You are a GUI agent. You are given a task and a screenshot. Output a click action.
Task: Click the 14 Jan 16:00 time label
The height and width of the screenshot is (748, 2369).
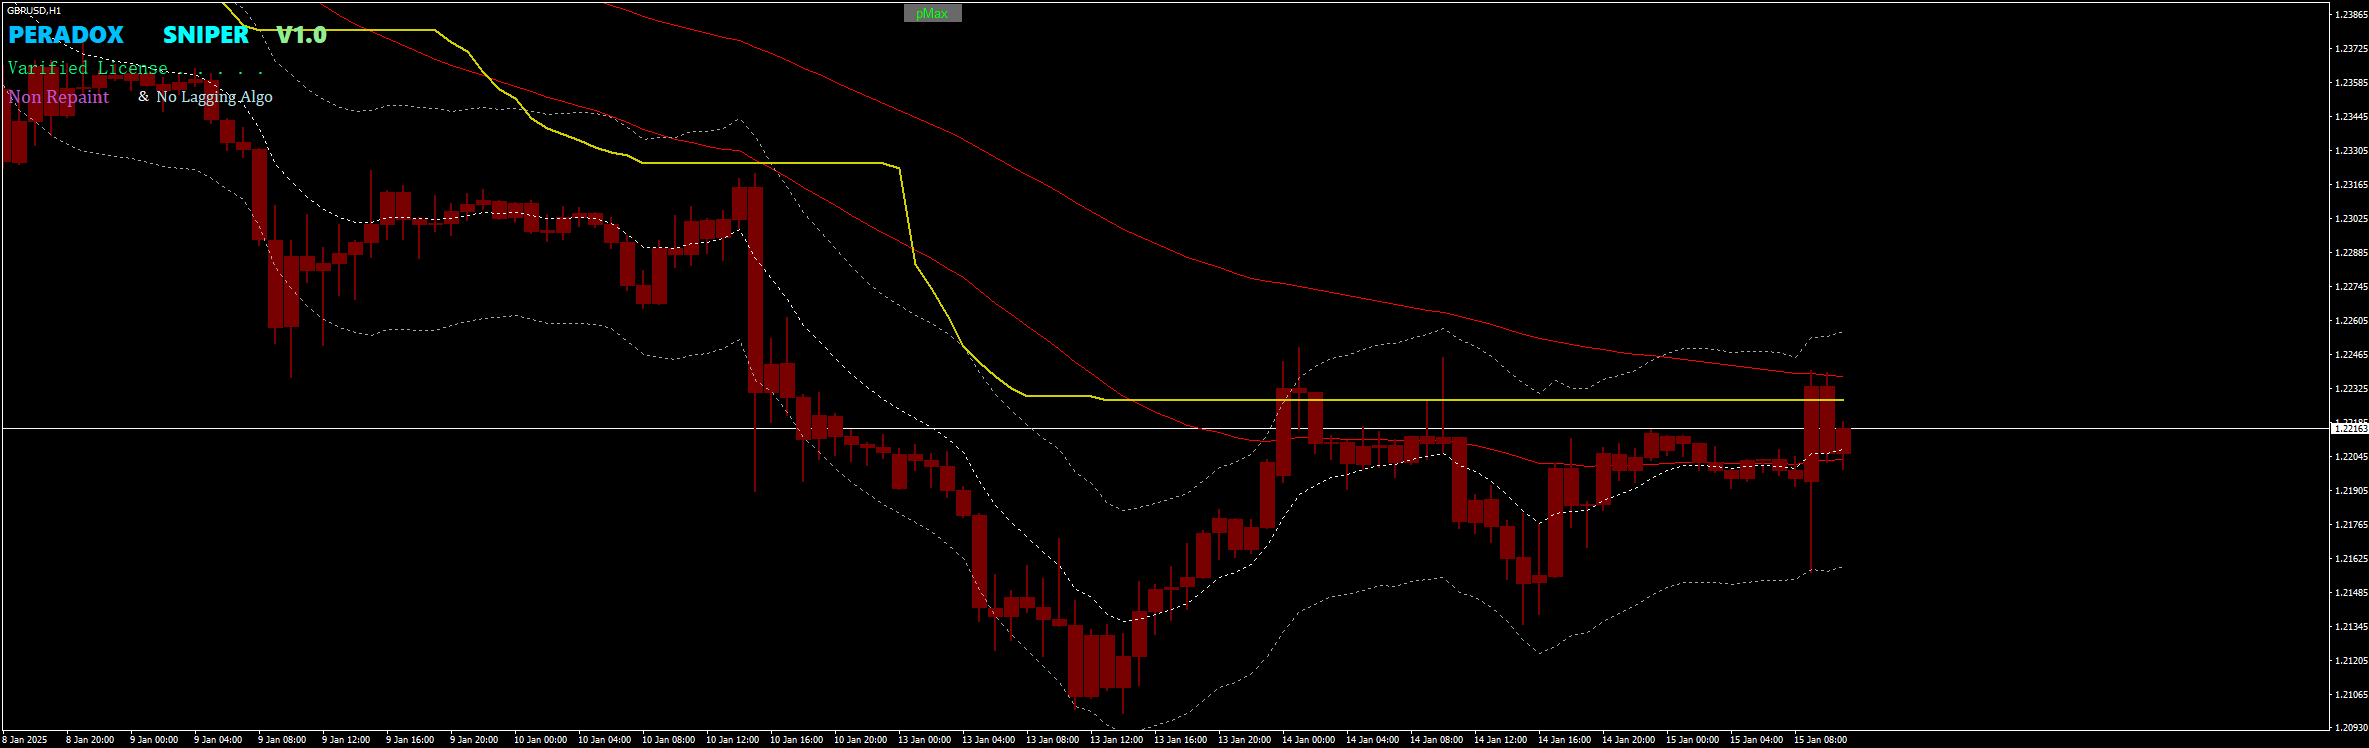coord(1565,740)
